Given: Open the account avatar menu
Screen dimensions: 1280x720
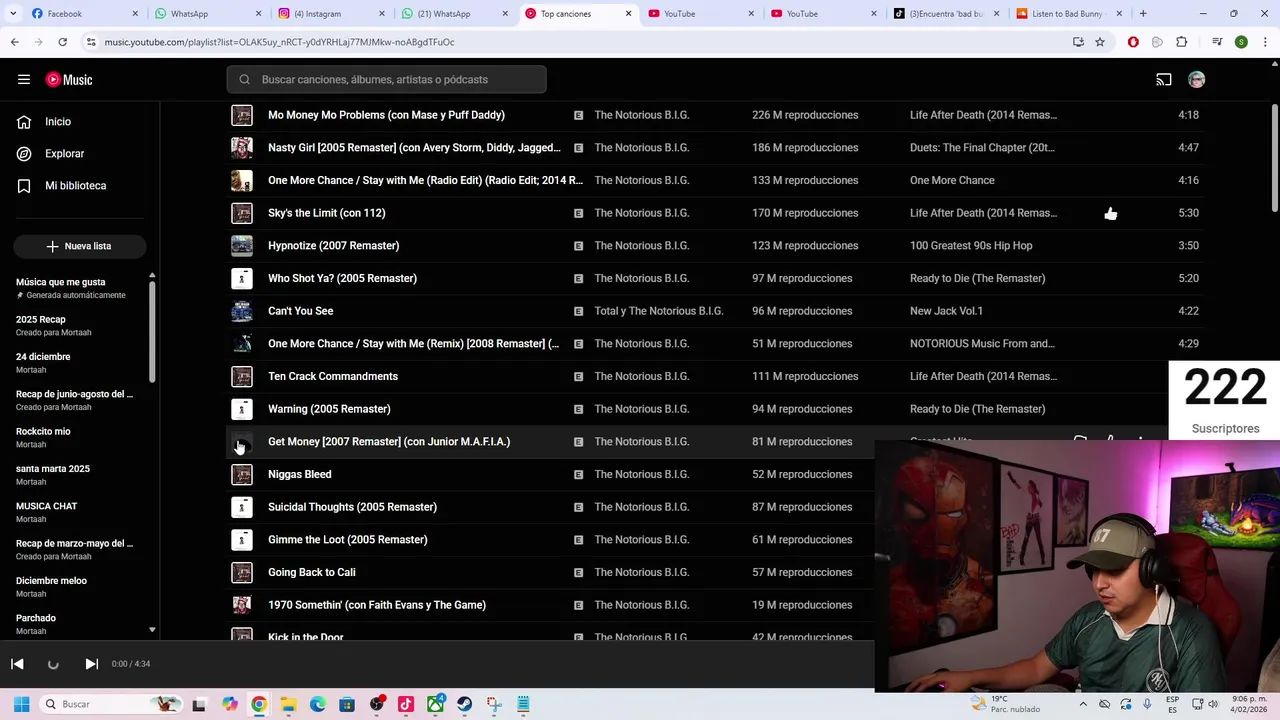Looking at the screenshot, I should [1197, 80].
